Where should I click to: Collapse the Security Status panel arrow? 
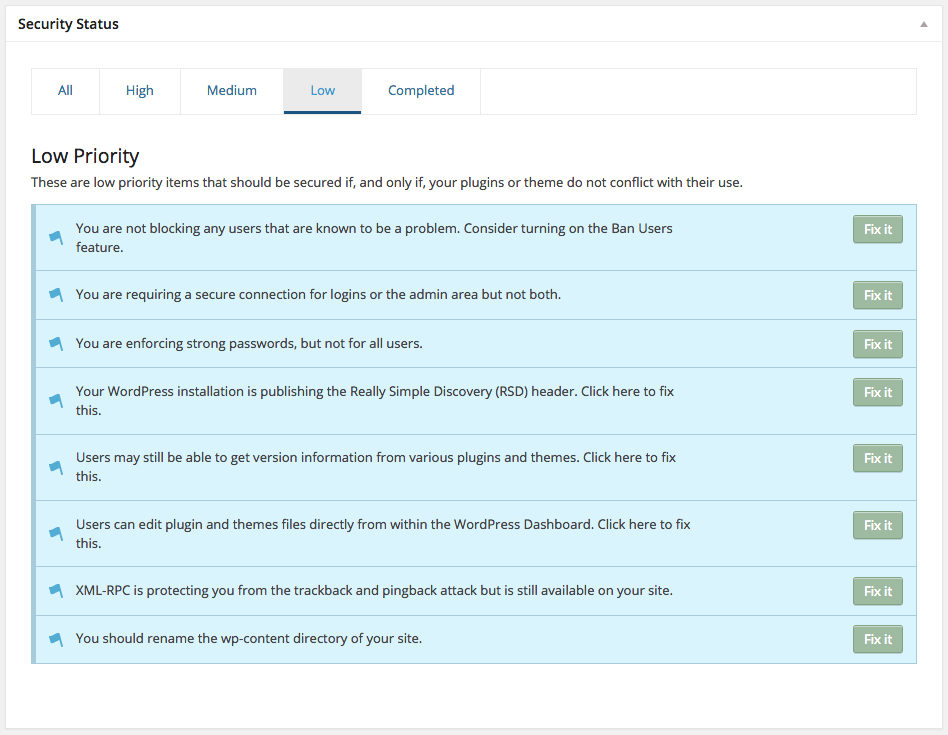tap(923, 24)
